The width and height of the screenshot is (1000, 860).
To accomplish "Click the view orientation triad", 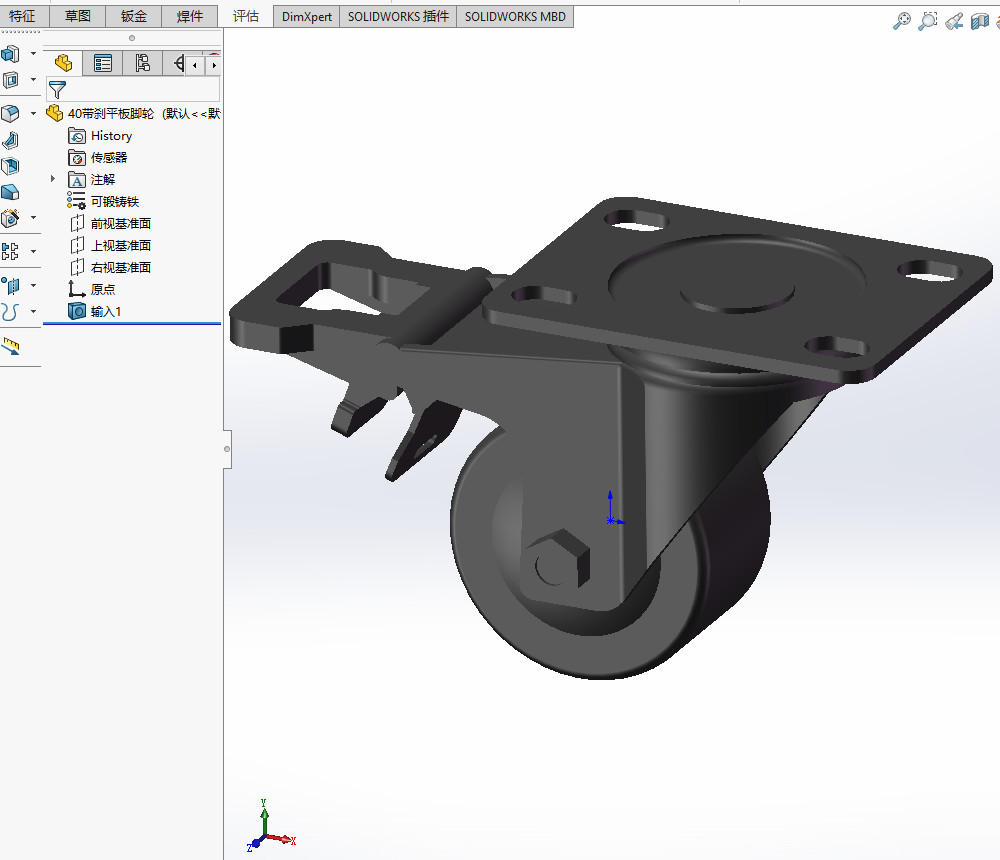I will [x=271, y=826].
